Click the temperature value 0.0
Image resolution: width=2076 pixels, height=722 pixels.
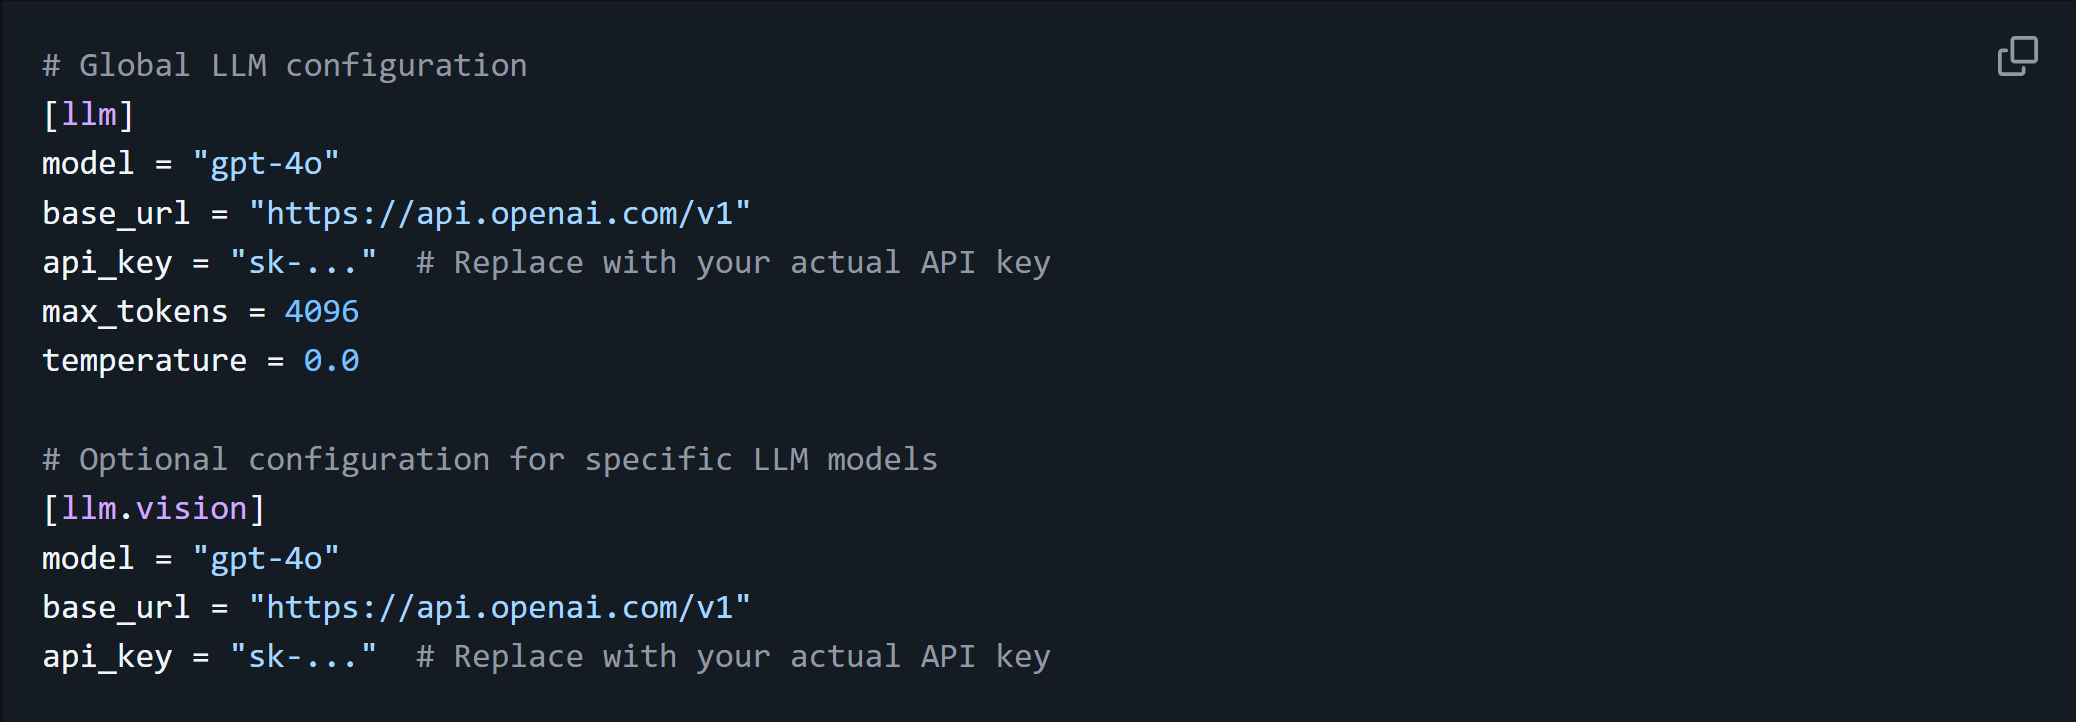pos(331,360)
